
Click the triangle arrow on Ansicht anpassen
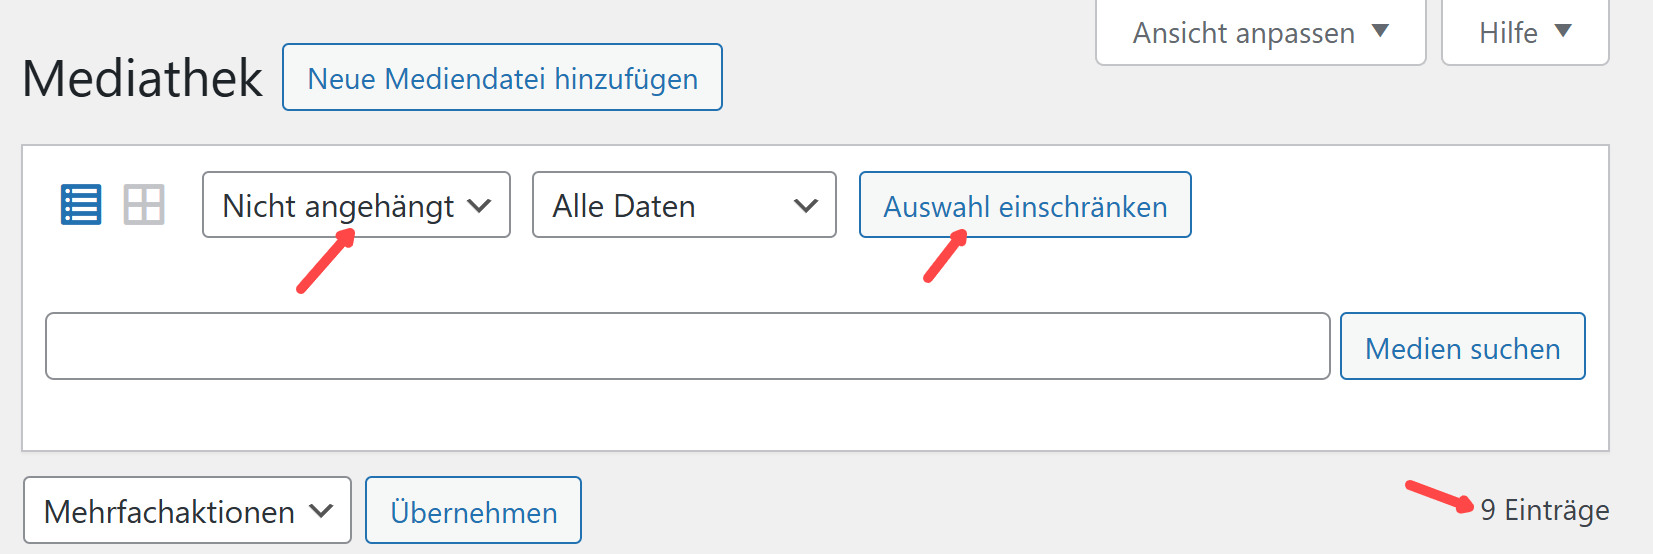tap(1381, 31)
